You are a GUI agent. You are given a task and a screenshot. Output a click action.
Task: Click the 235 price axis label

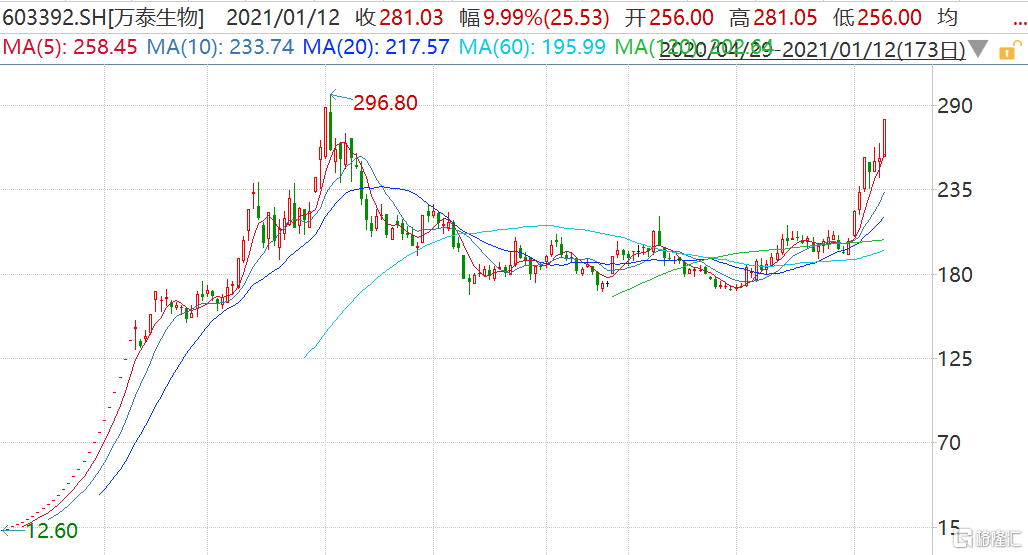pos(955,190)
